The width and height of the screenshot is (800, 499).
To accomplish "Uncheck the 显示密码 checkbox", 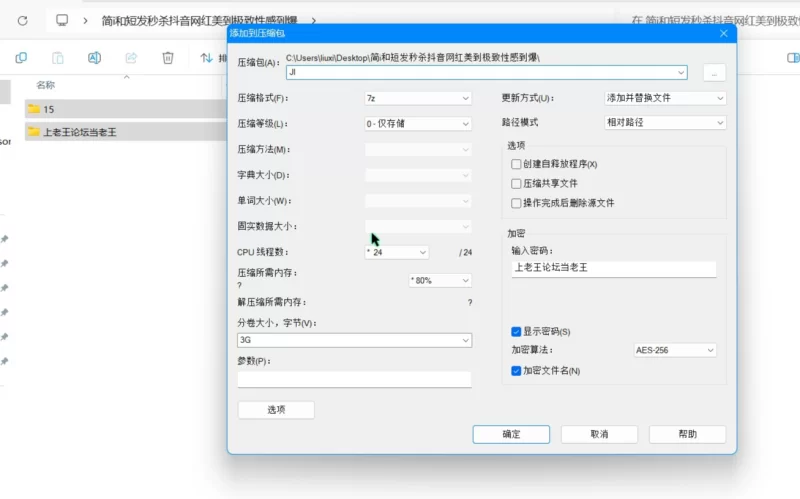I will point(516,332).
